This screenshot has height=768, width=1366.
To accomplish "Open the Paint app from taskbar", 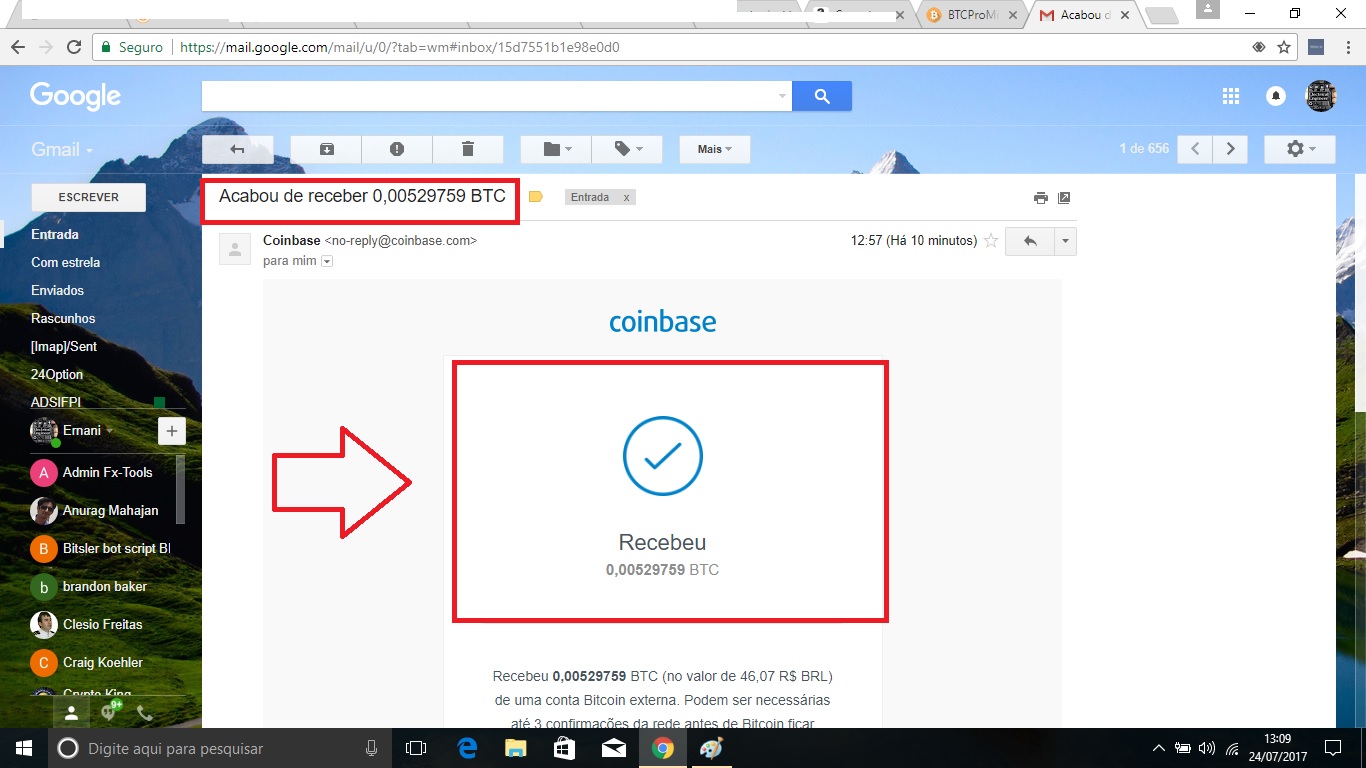I will [710, 748].
